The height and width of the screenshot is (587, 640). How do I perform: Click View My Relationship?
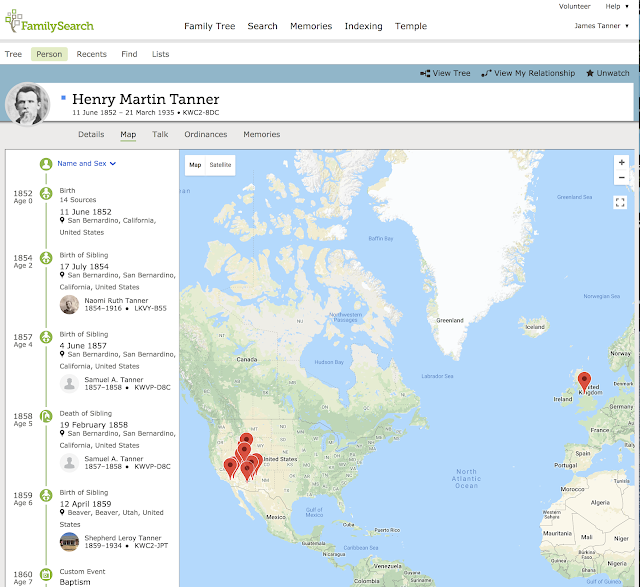coord(528,73)
